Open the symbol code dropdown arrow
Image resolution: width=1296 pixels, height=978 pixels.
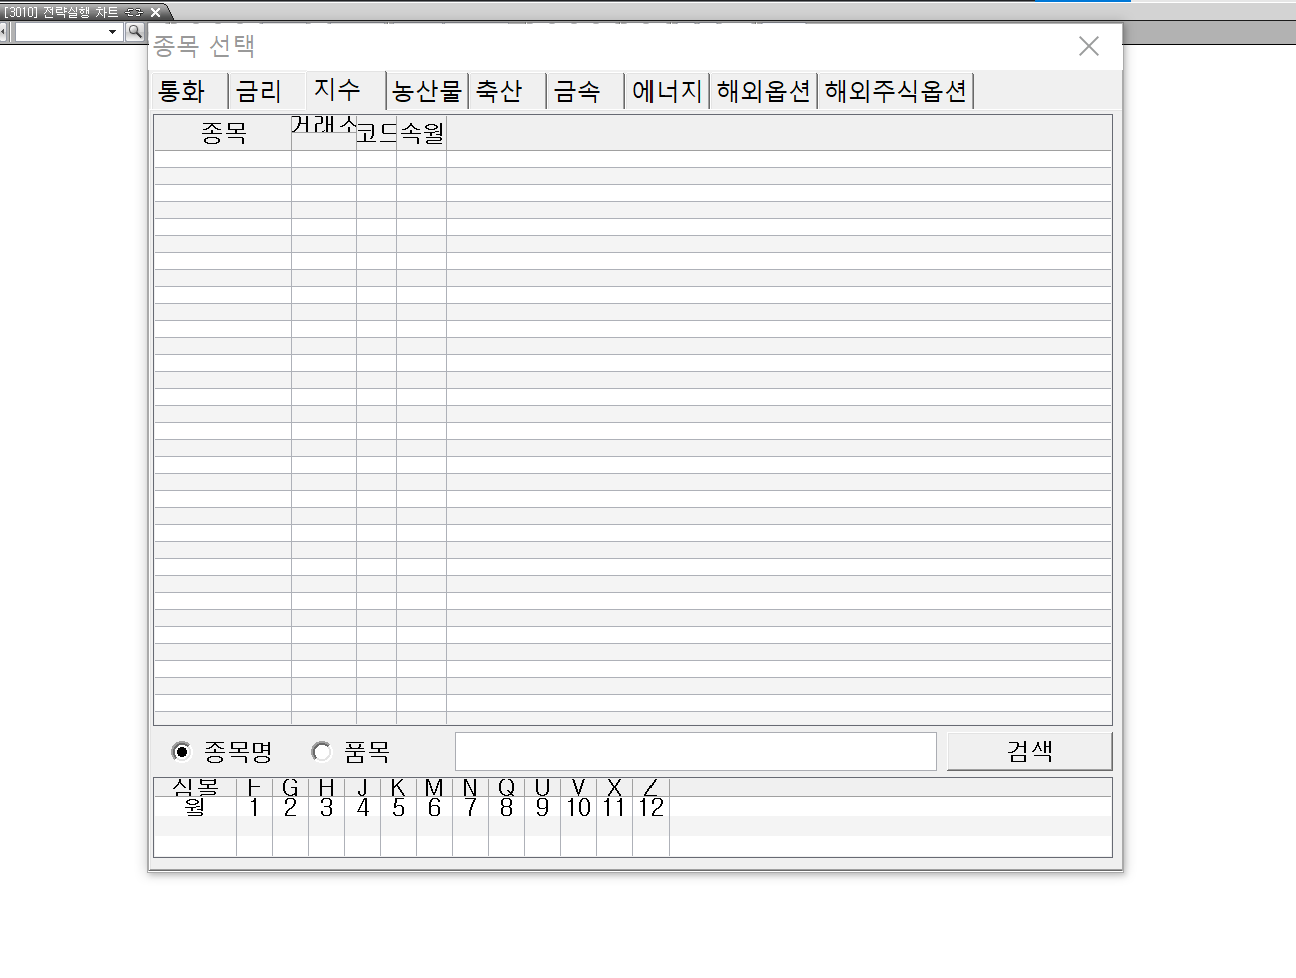tap(112, 32)
